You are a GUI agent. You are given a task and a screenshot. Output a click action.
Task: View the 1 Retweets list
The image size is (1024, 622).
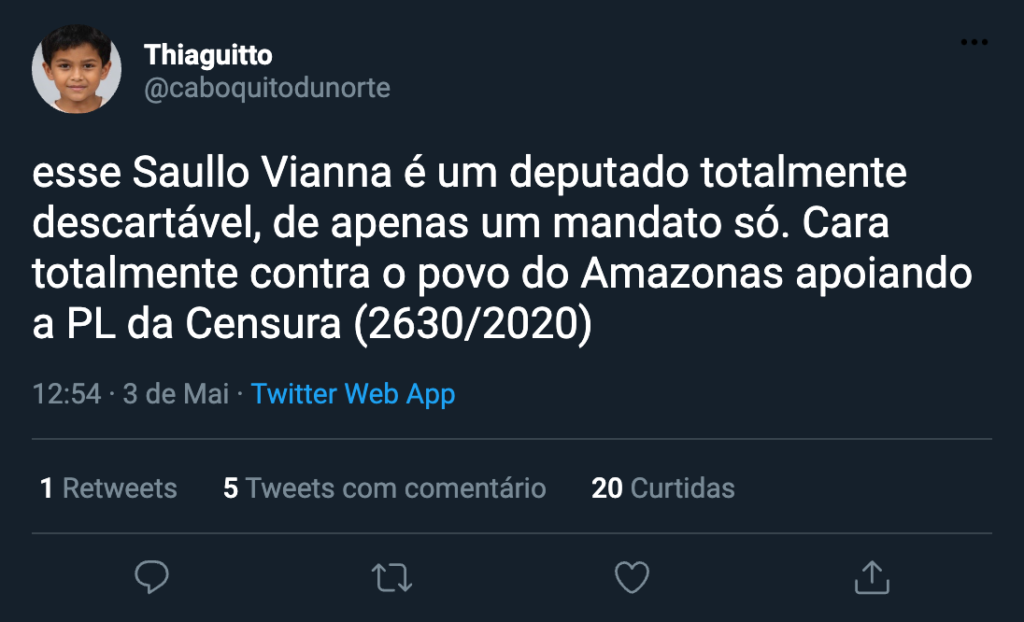pyautogui.click(x=108, y=488)
